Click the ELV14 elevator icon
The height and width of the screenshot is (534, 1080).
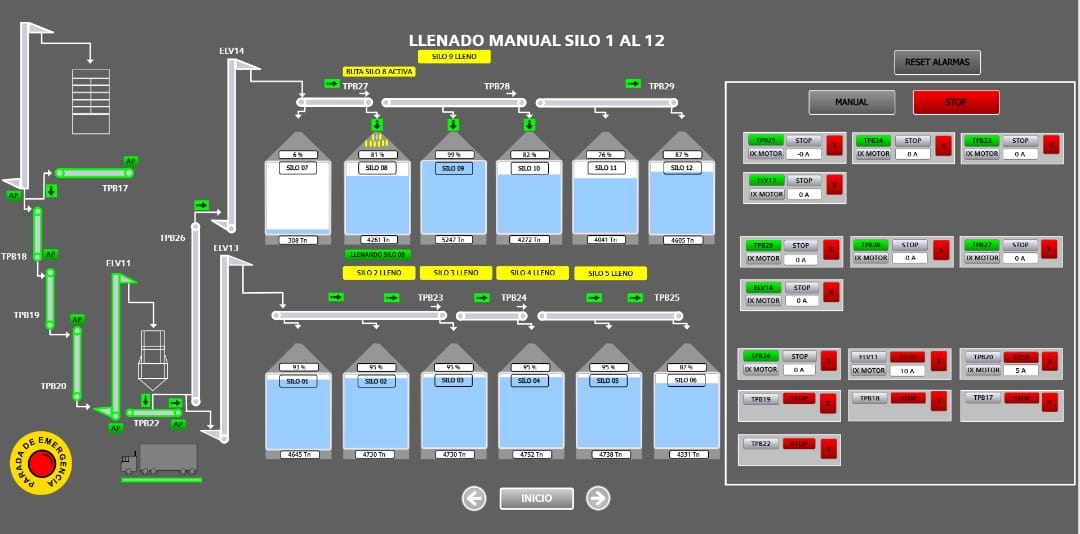tap(233, 140)
